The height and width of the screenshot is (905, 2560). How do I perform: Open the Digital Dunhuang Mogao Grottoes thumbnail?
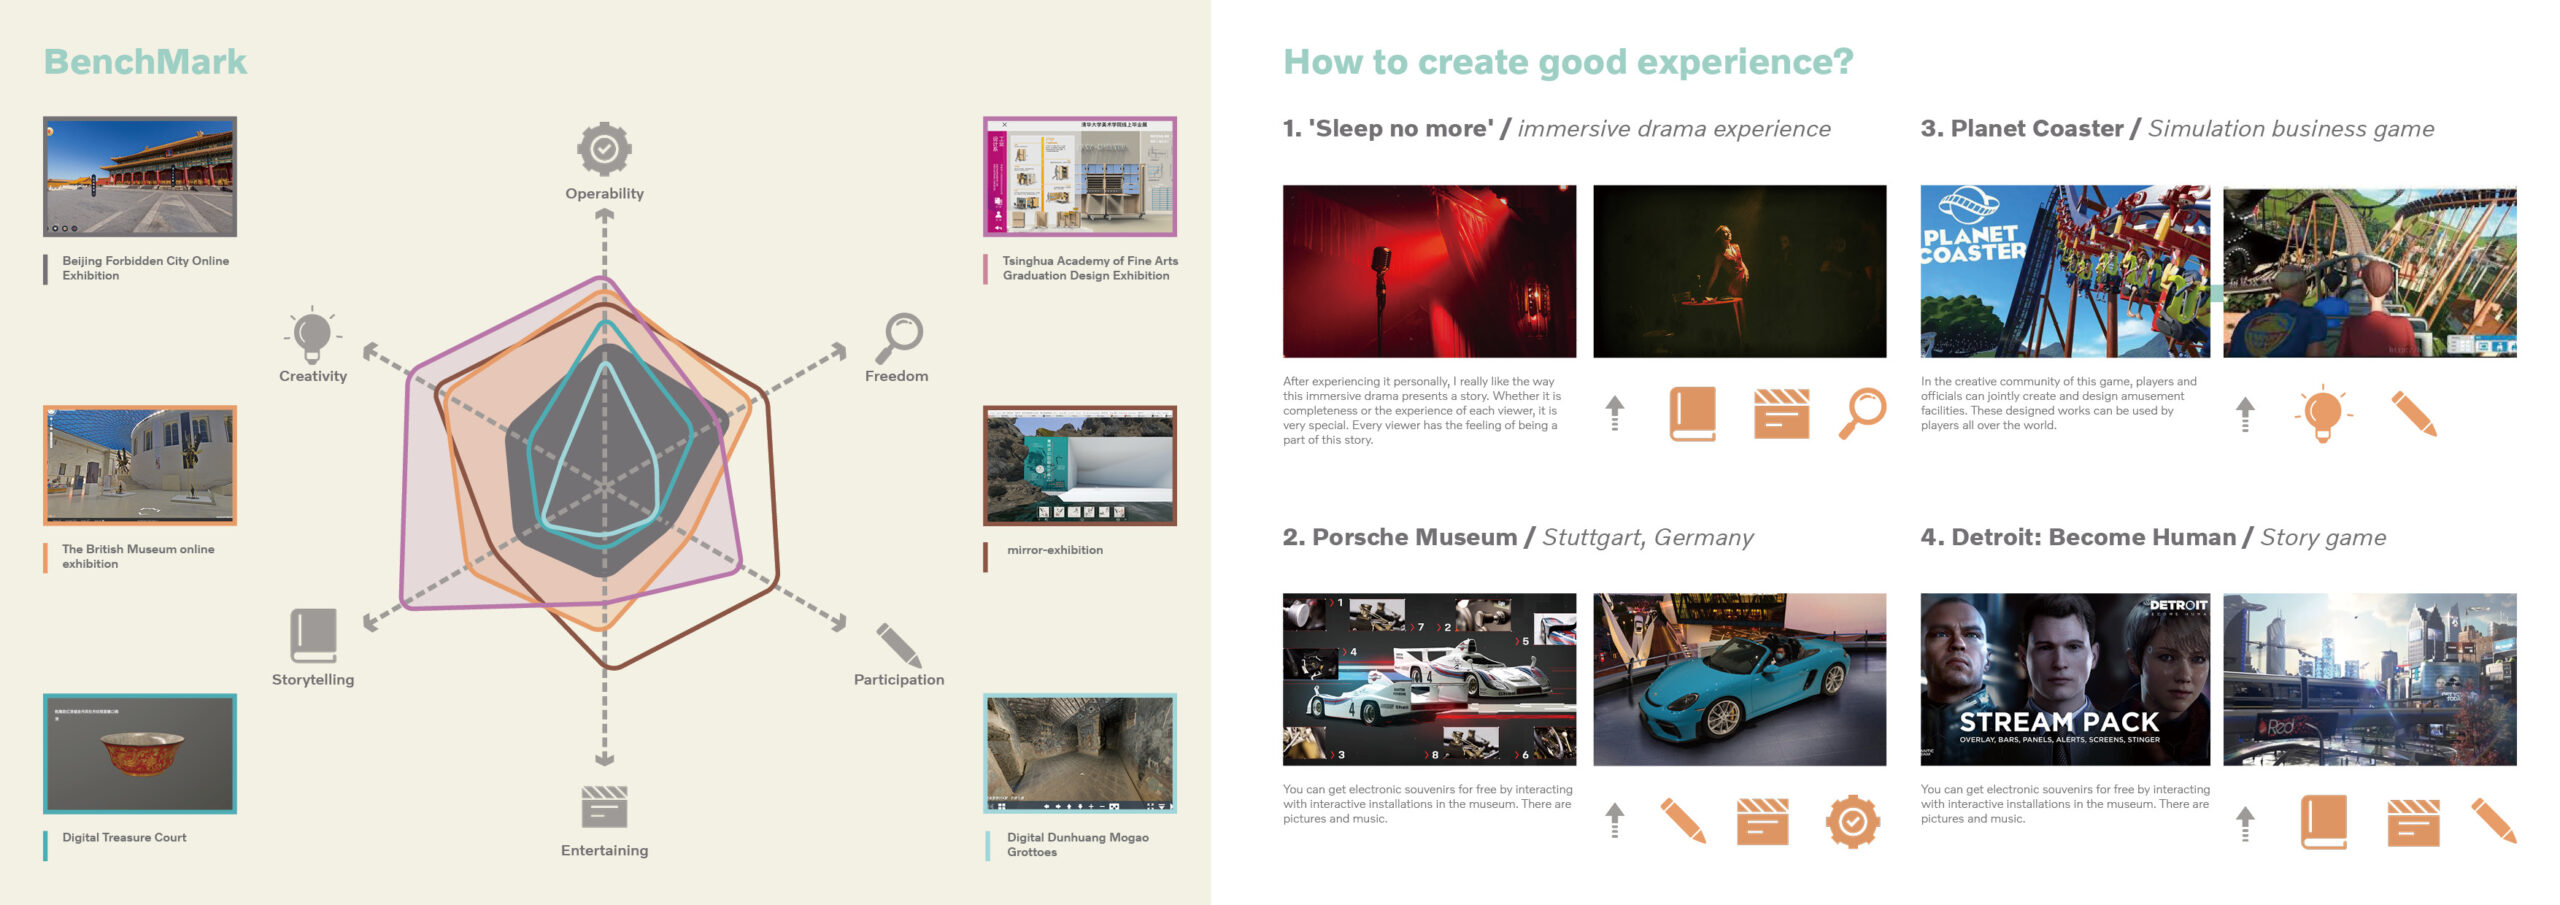(x=1080, y=753)
